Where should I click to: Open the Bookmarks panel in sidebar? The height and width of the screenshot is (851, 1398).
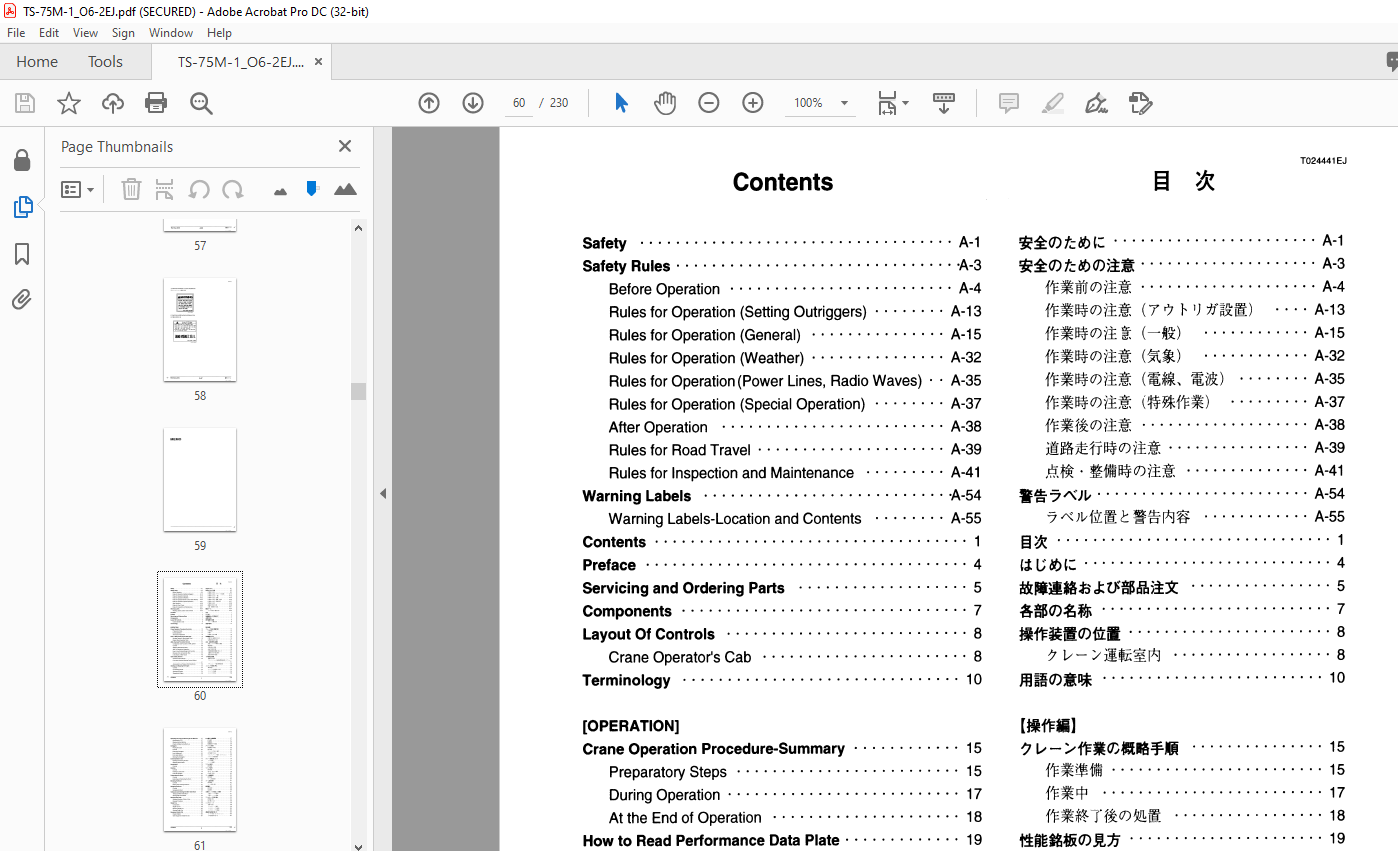click(22, 254)
